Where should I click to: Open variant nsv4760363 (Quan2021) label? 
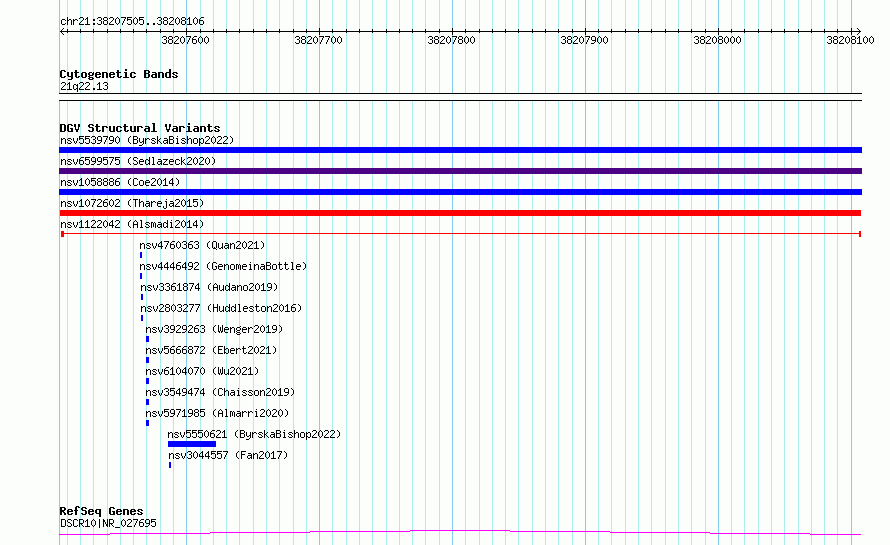(203, 245)
